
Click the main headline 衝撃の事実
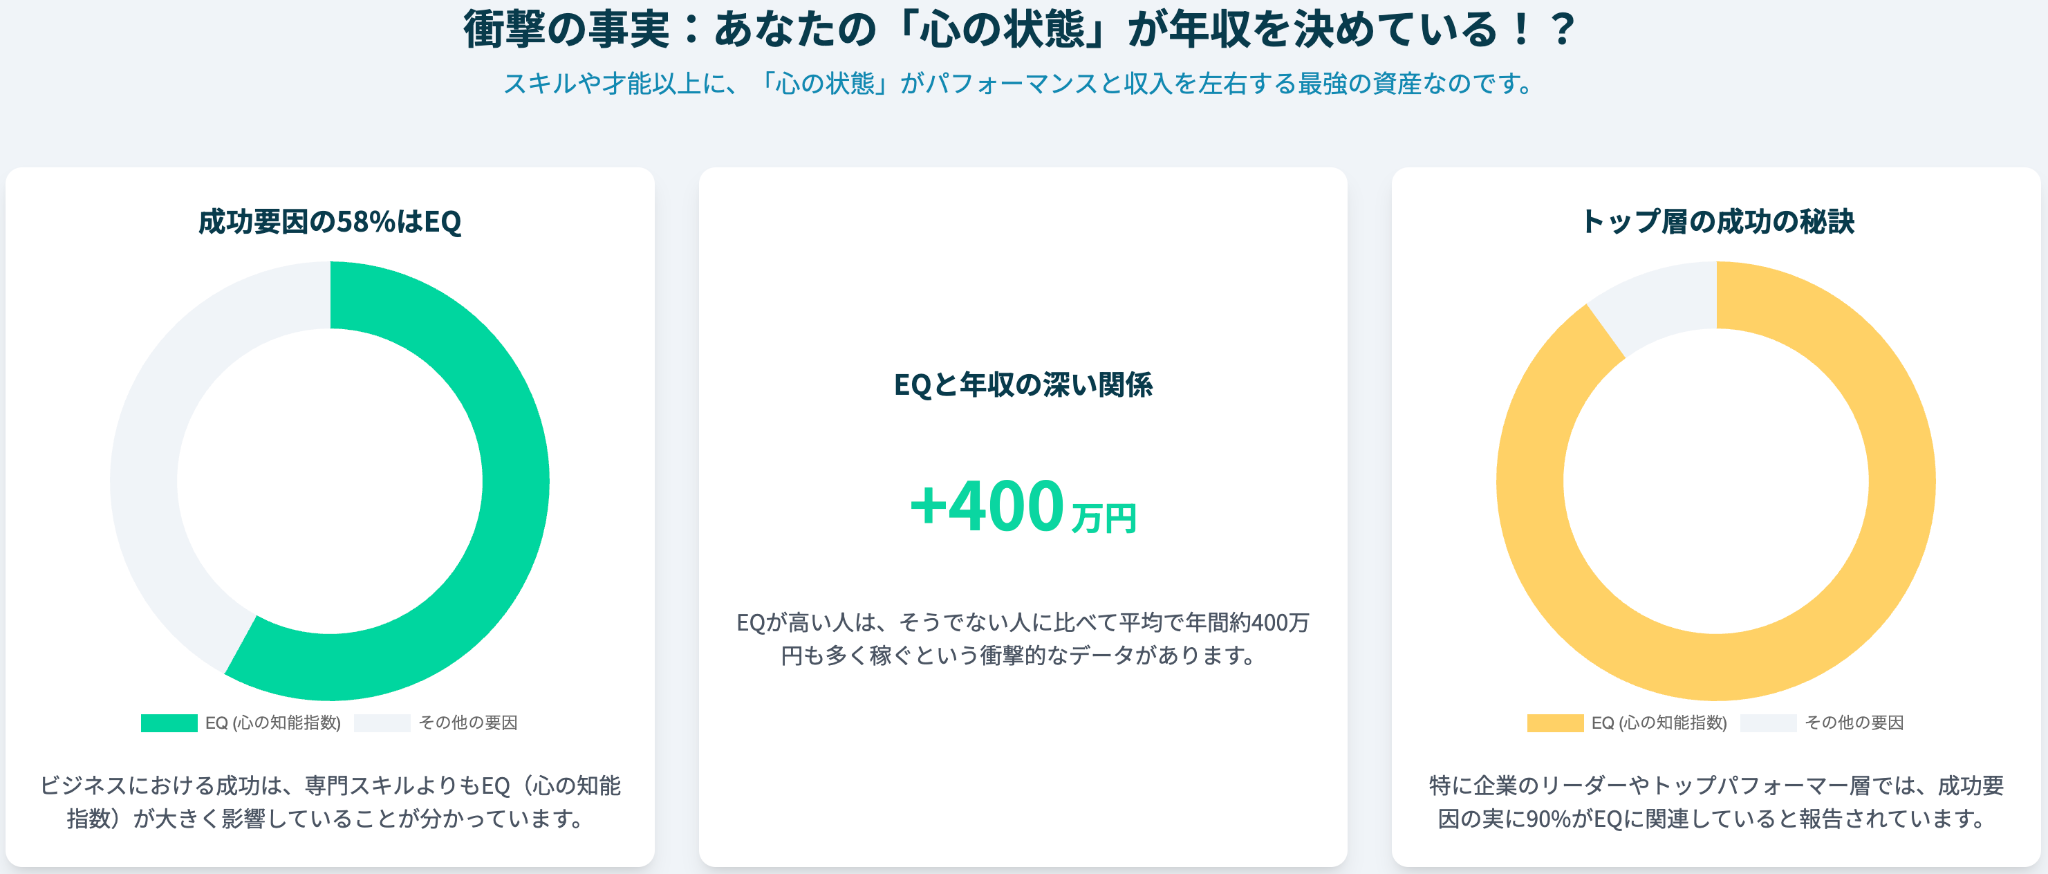click(1020, 29)
